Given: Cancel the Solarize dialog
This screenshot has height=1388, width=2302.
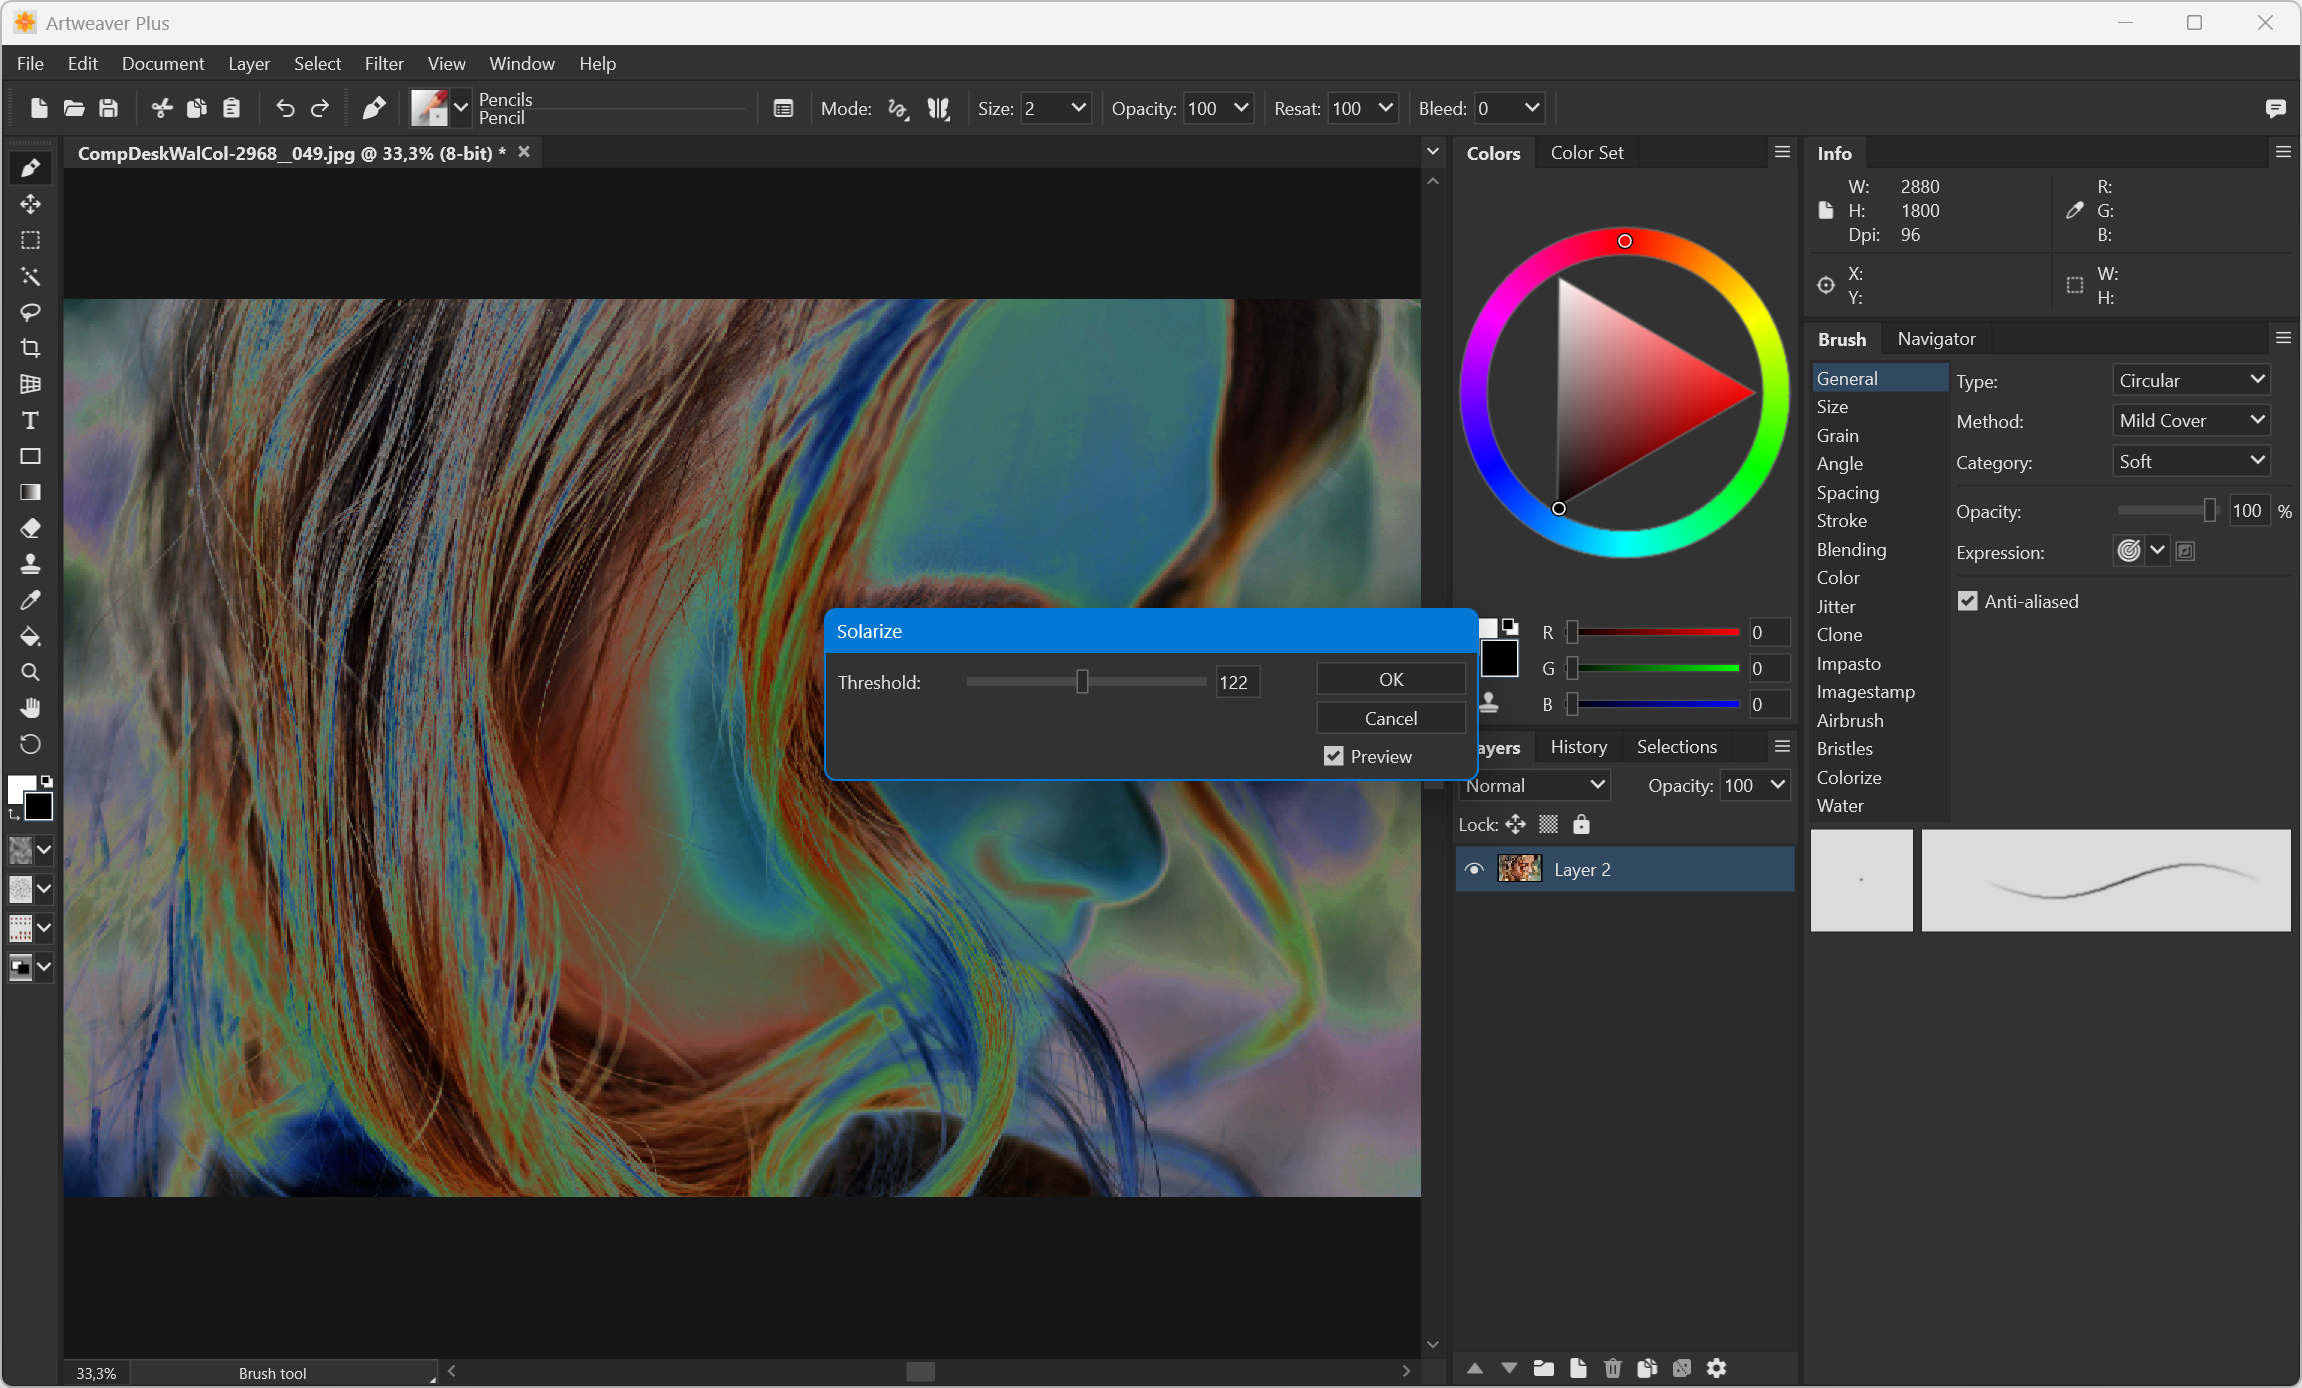Looking at the screenshot, I should click(x=1390, y=718).
